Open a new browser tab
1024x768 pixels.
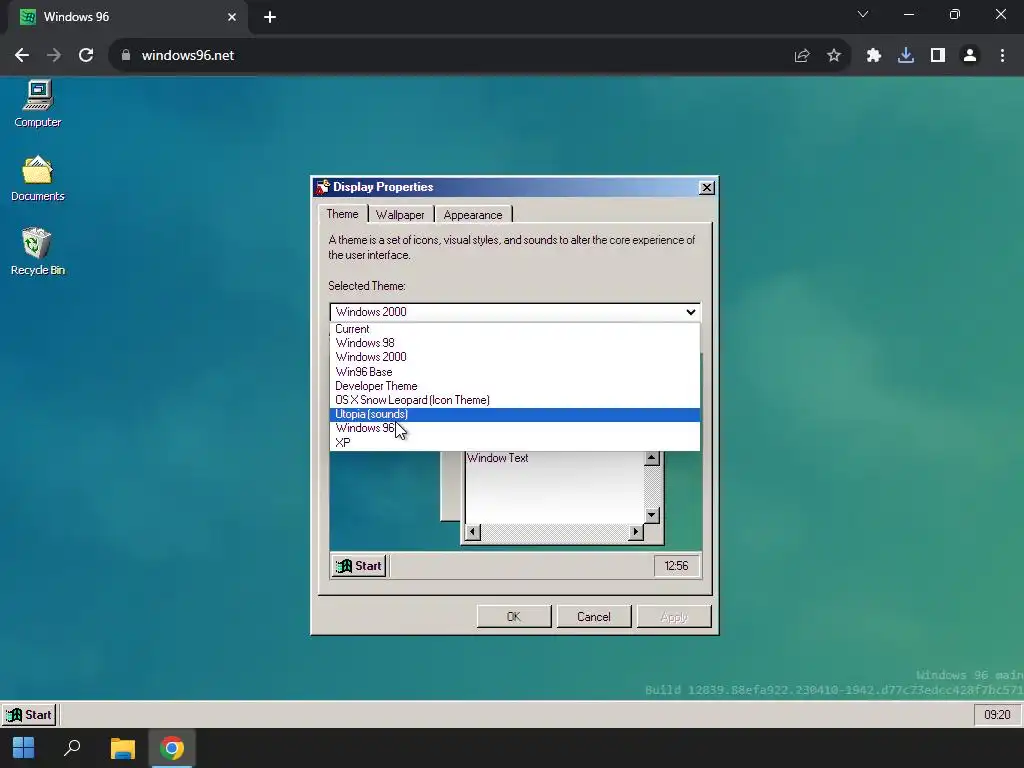[x=270, y=17]
